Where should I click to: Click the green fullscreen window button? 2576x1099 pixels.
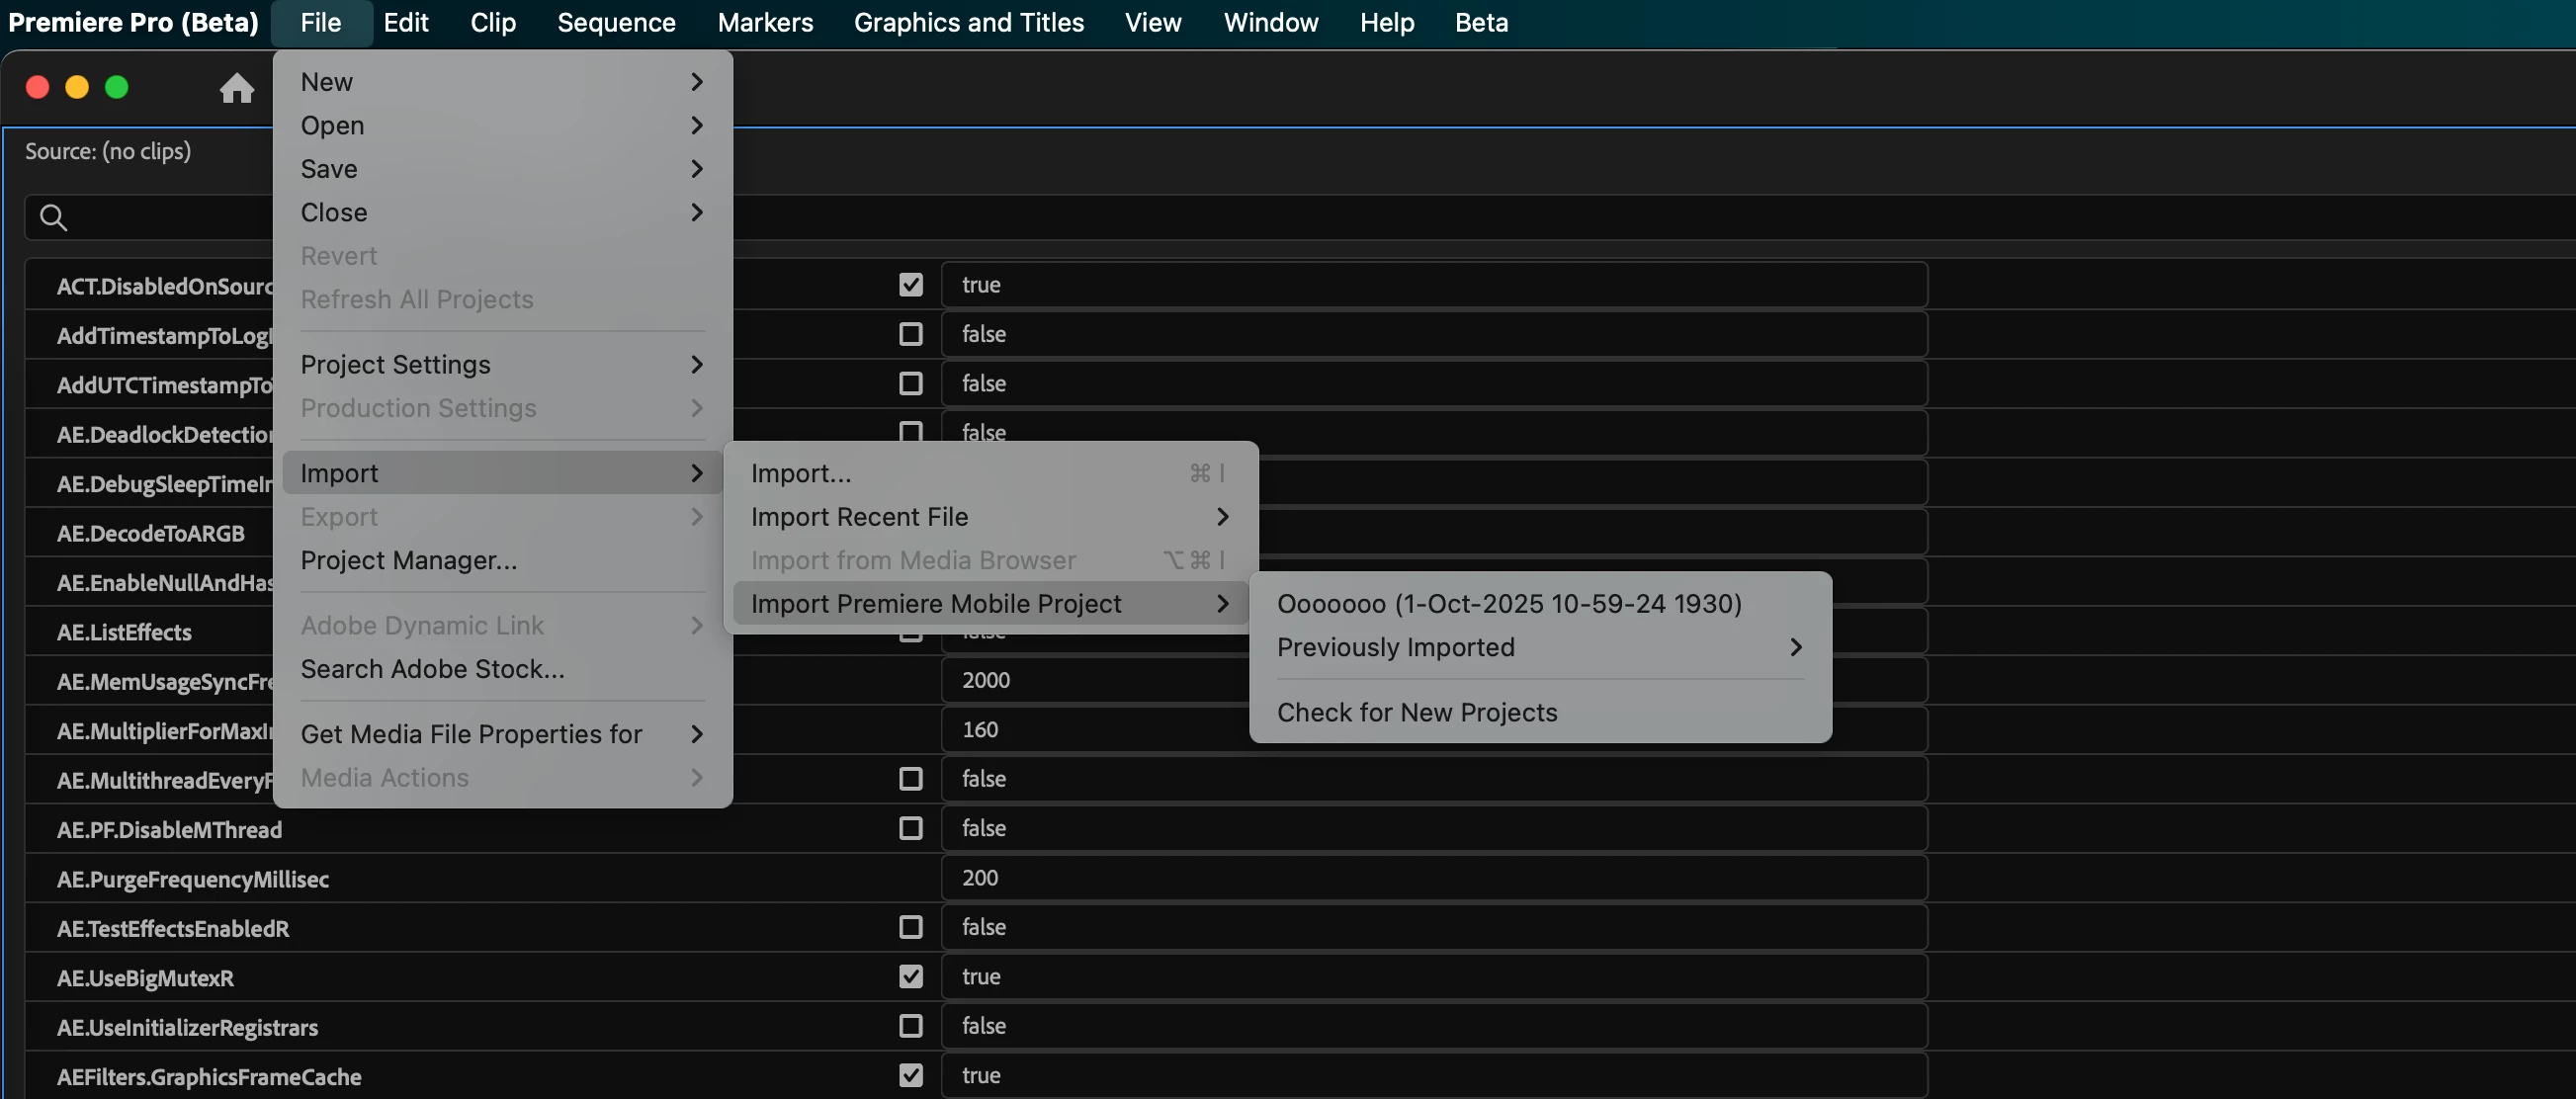[x=116, y=87]
